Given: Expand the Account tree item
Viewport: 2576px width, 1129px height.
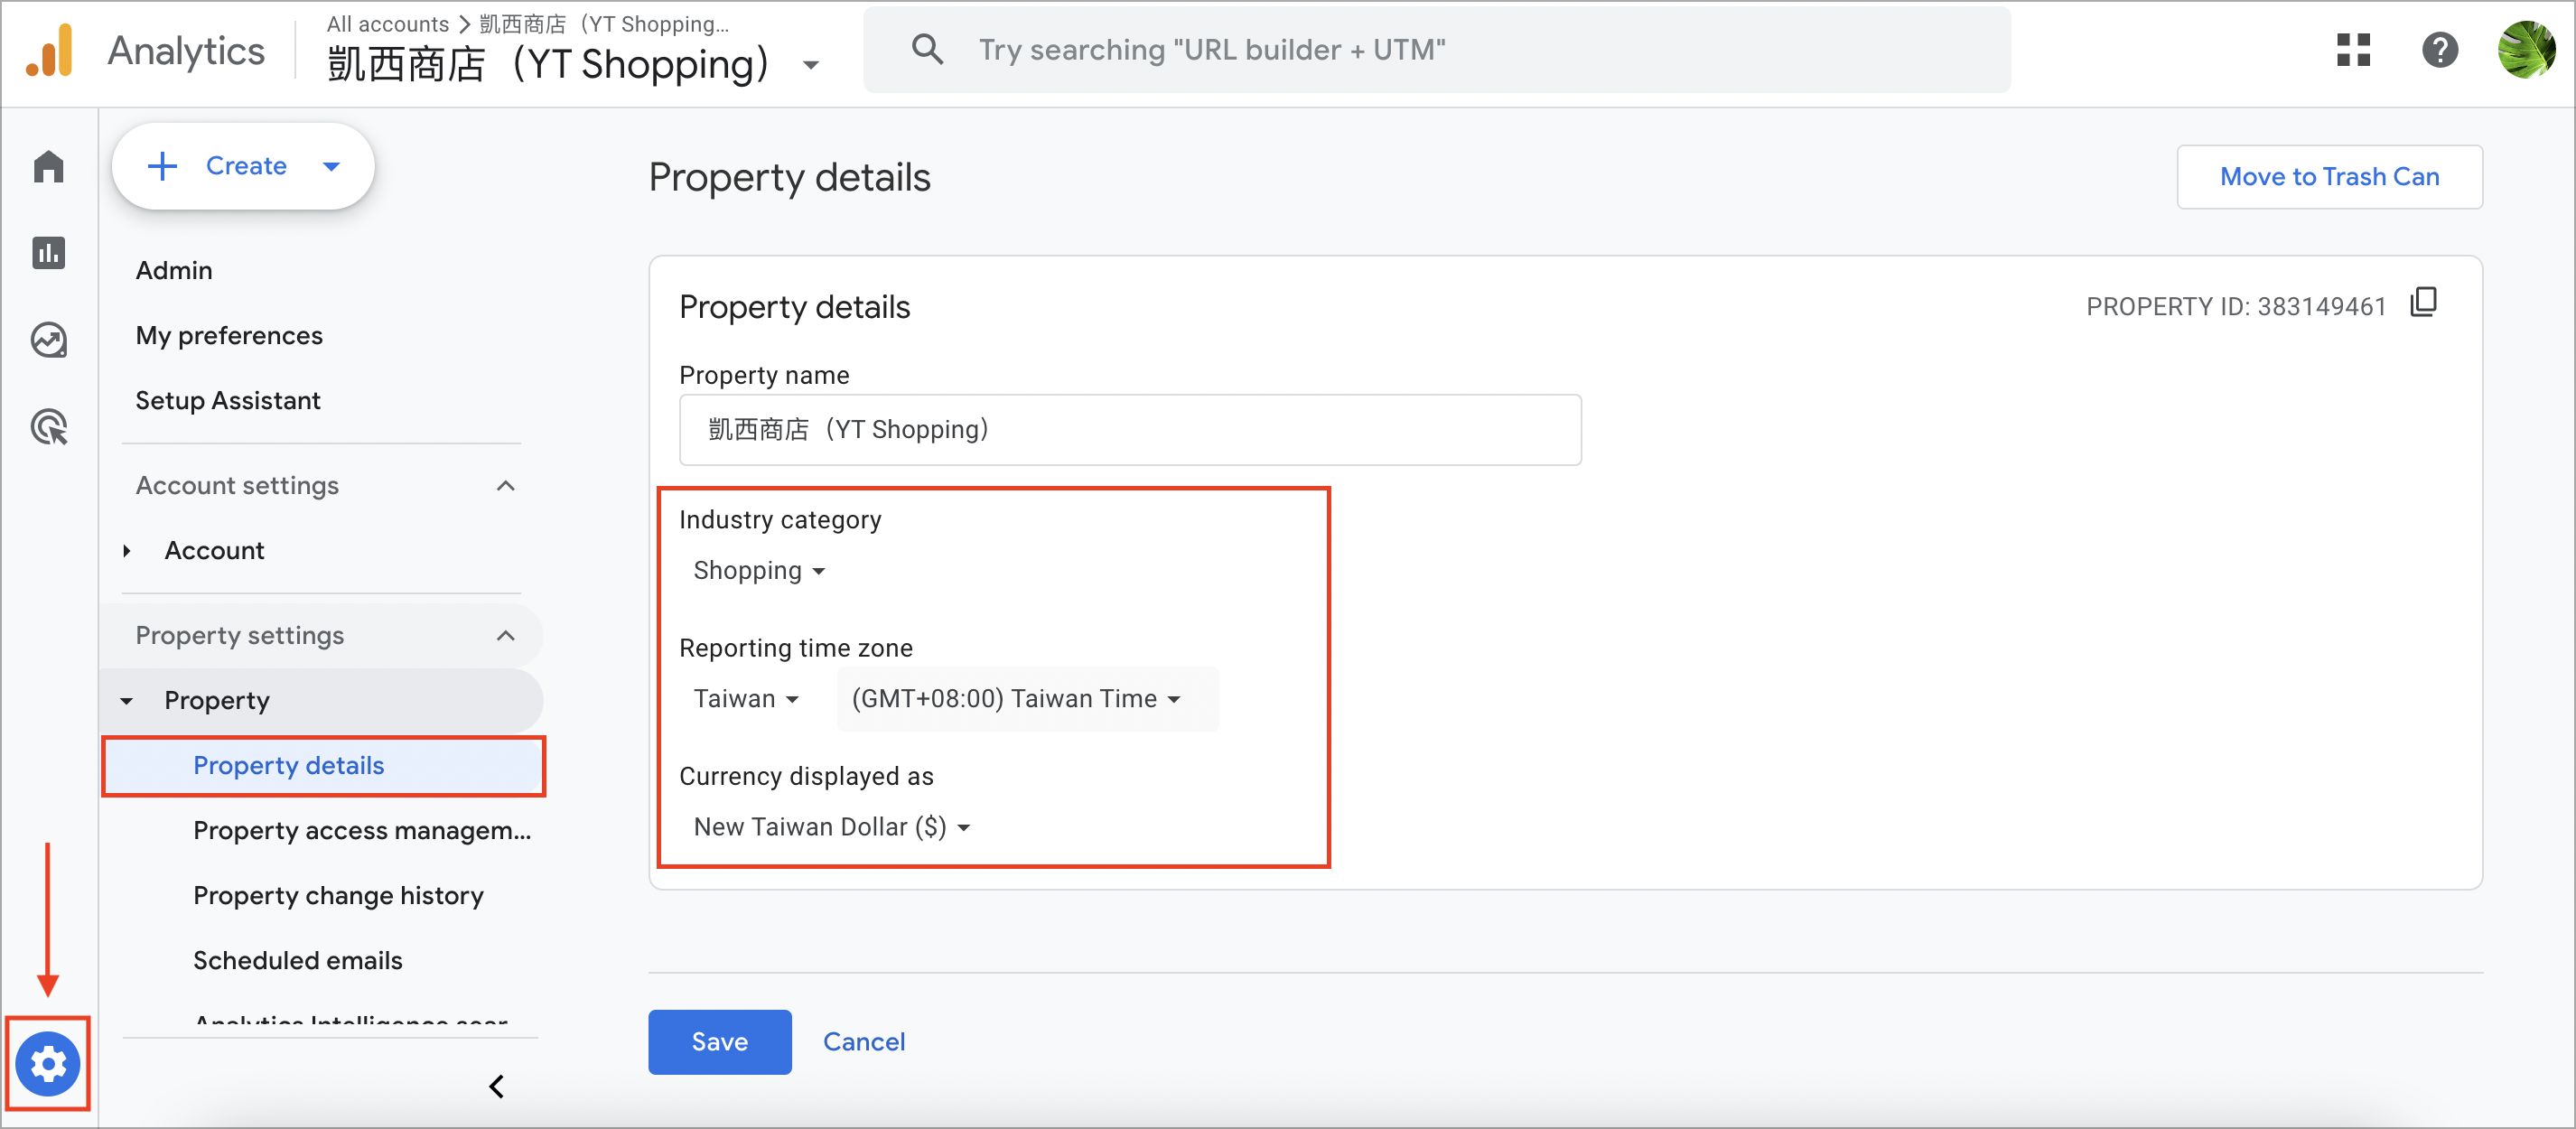Looking at the screenshot, I should (126, 551).
